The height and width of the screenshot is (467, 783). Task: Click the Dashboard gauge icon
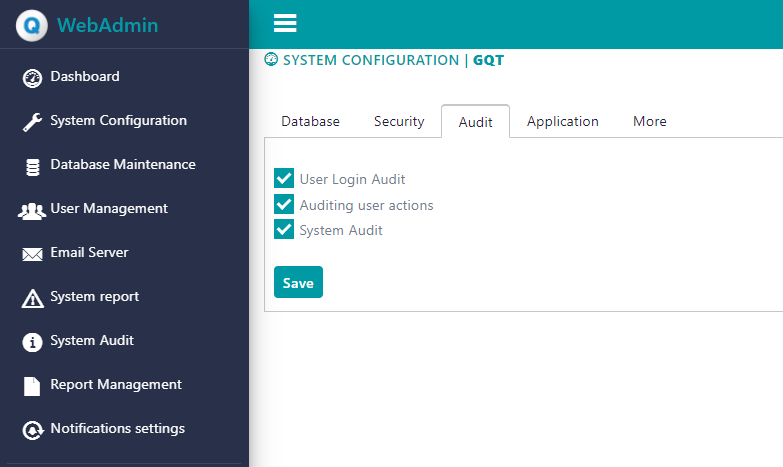click(32, 78)
